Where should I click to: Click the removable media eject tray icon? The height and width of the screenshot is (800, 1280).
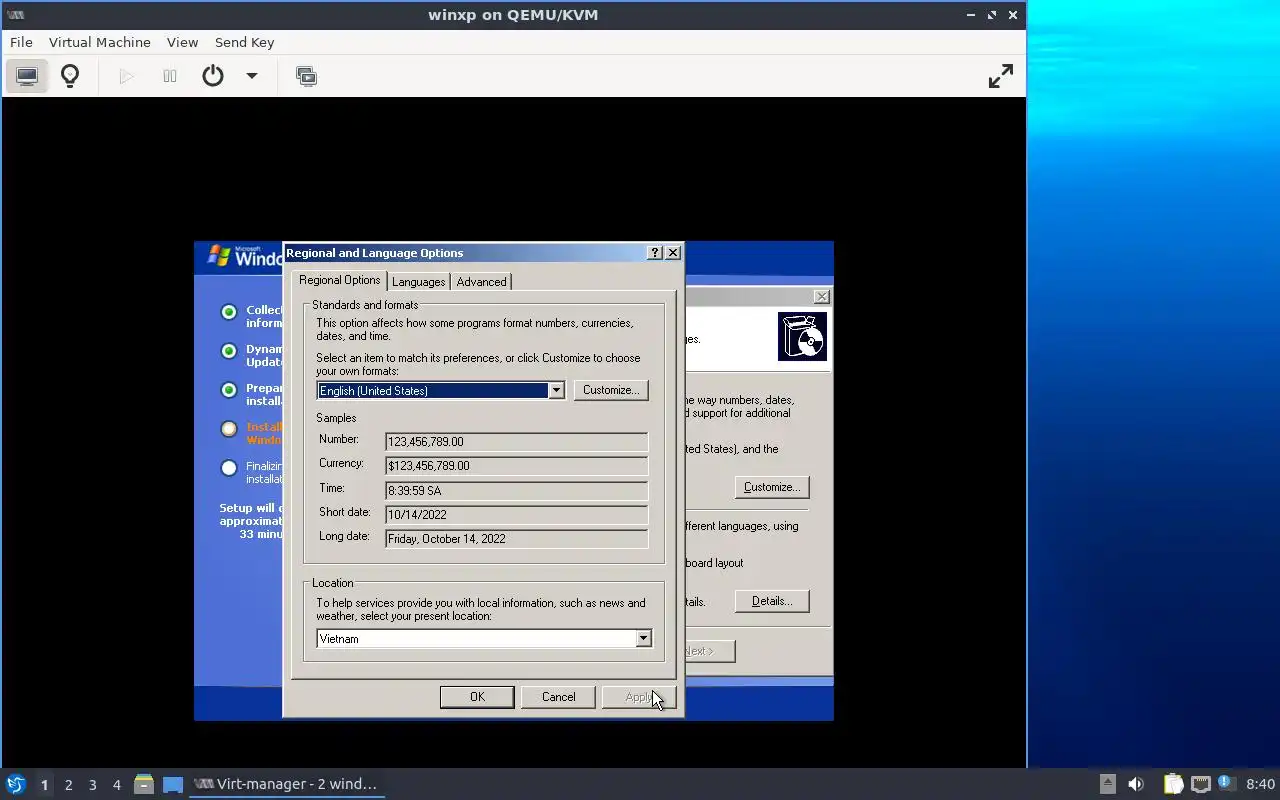(1107, 784)
